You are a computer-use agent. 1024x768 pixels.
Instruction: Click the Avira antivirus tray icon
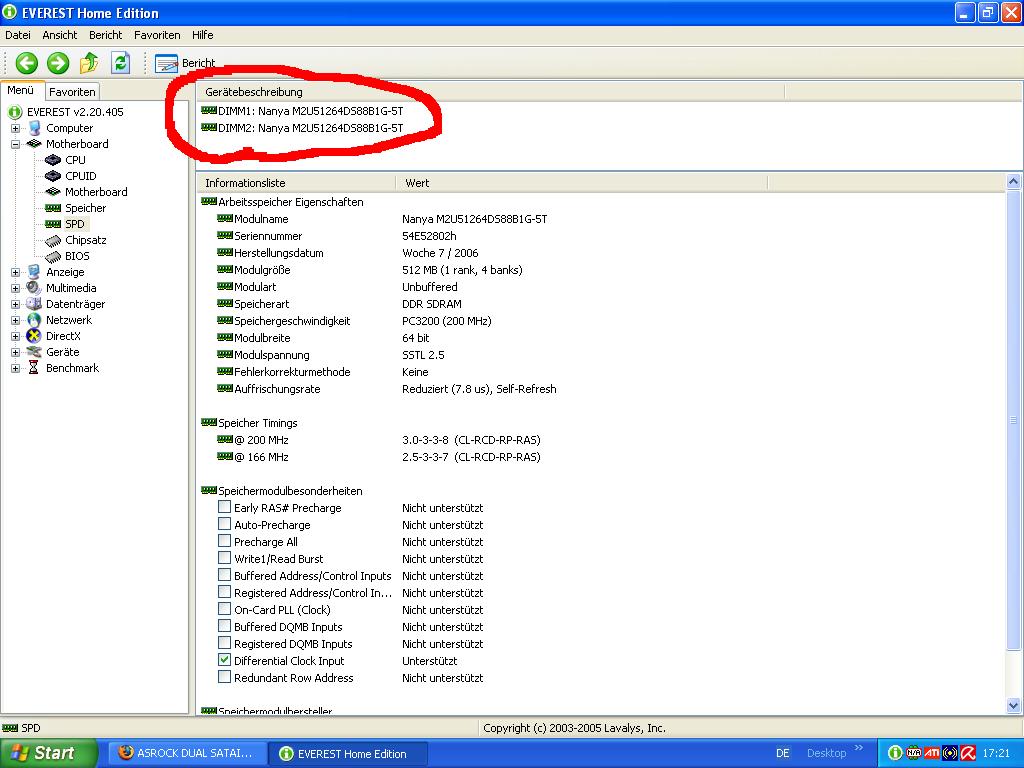tap(968, 753)
